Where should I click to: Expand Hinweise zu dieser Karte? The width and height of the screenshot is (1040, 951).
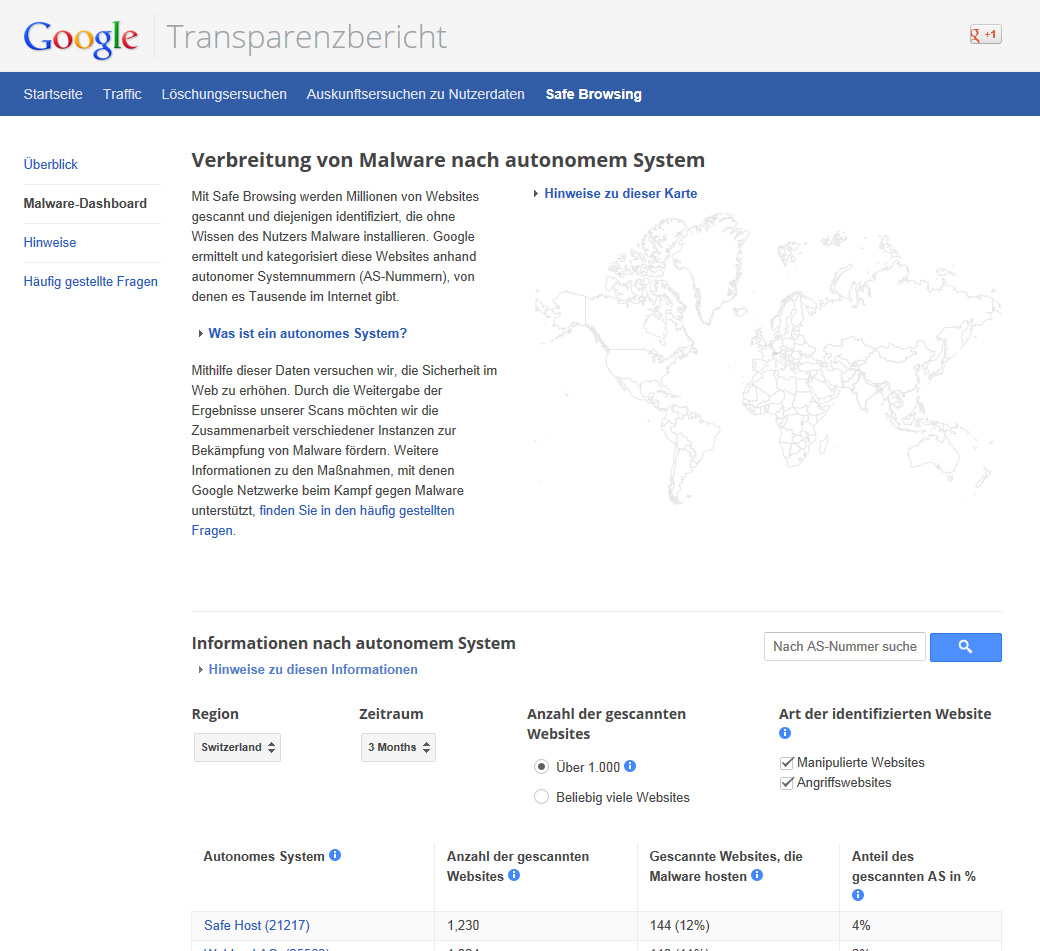(620, 194)
